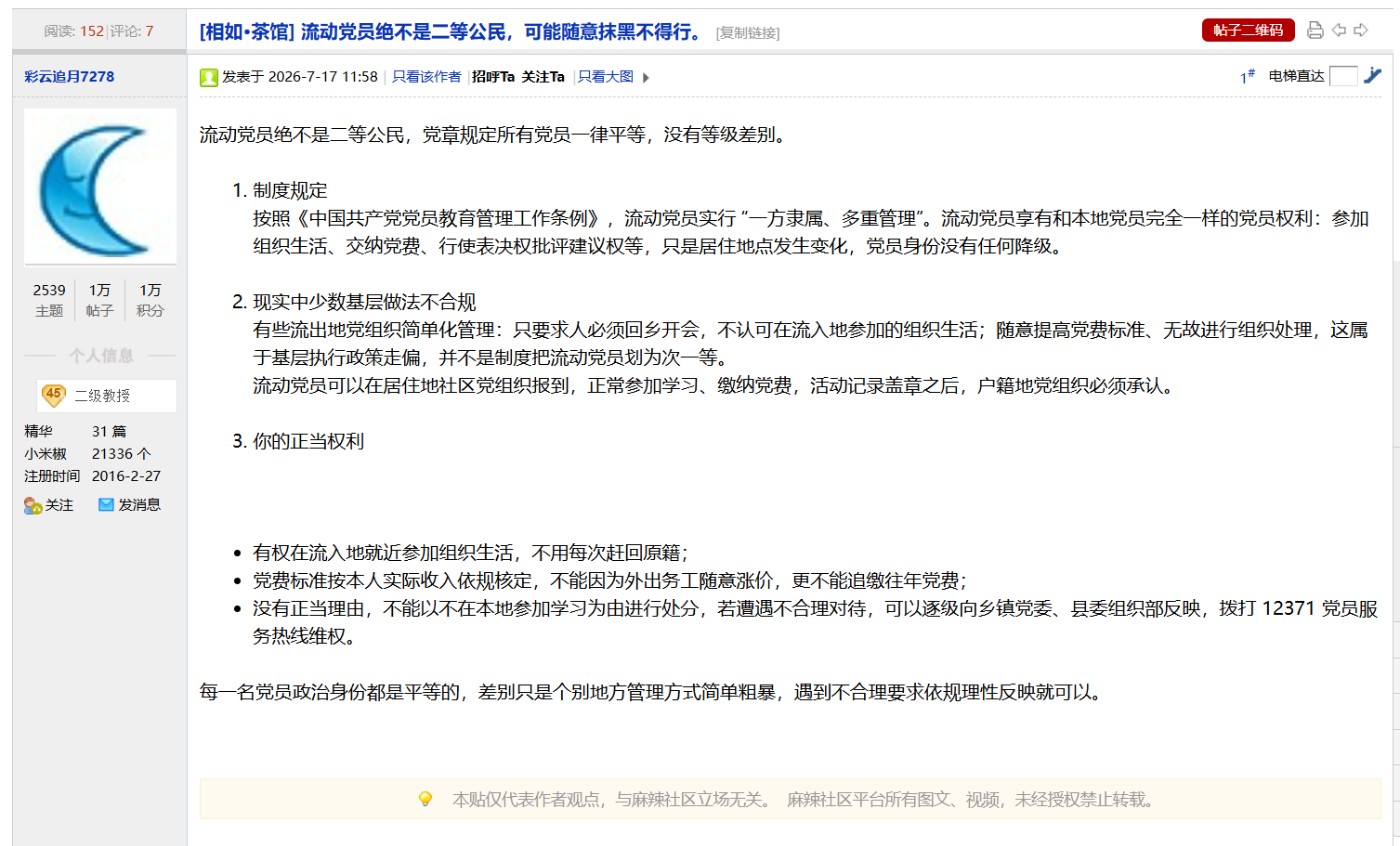The image size is (1400, 846).
Task: Click 招呼Ta to greet the author
Action: click(x=493, y=76)
